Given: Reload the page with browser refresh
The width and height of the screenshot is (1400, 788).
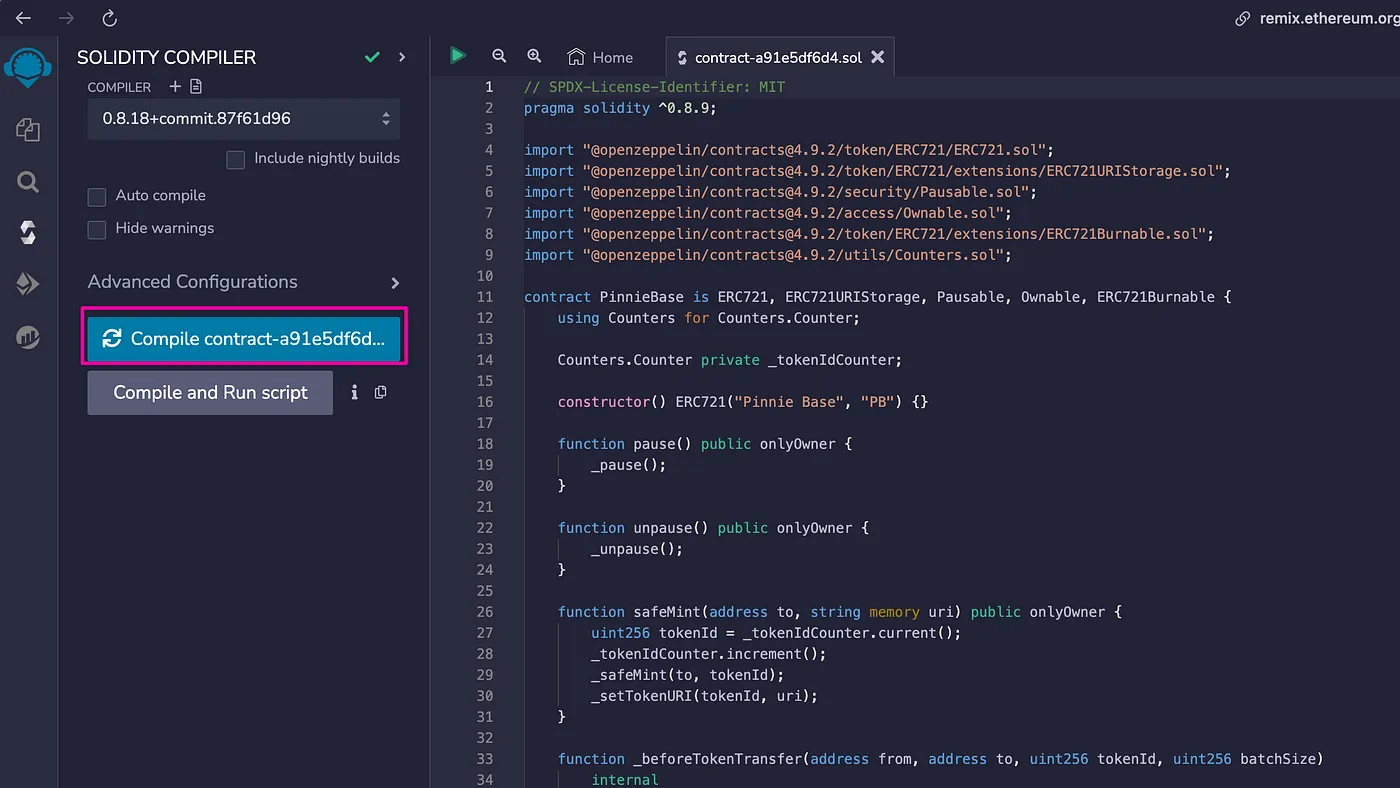Looking at the screenshot, I should click(x=110, y=18).
